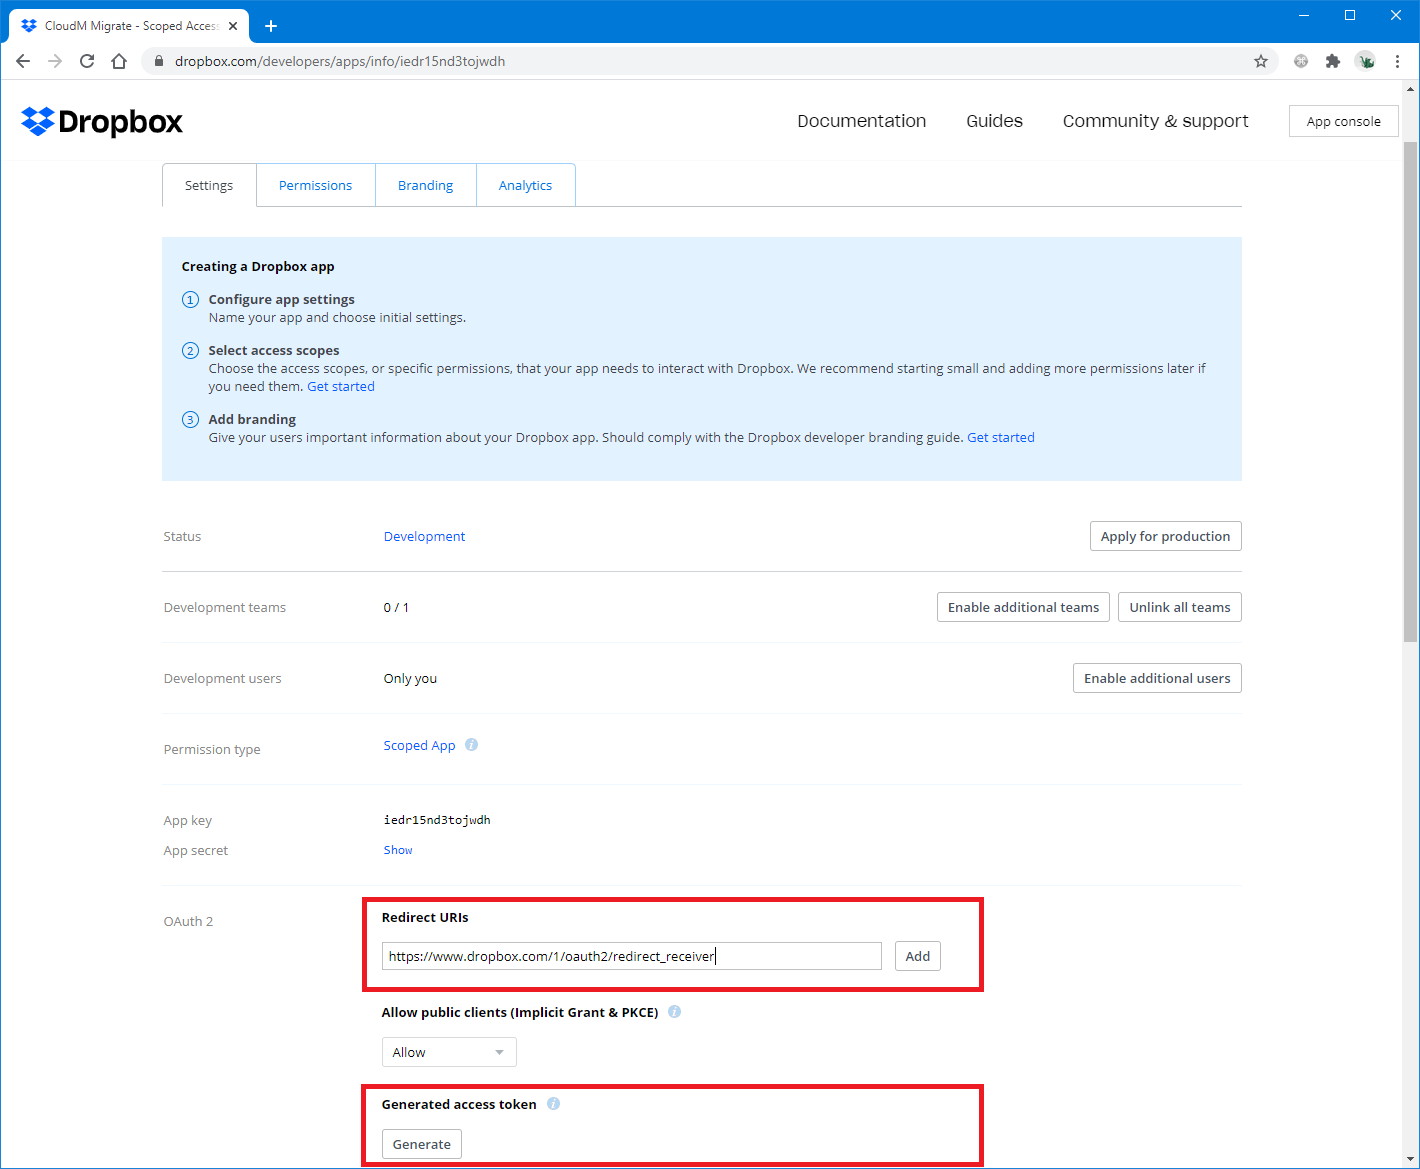Click the App console button

coord(1343,121)
